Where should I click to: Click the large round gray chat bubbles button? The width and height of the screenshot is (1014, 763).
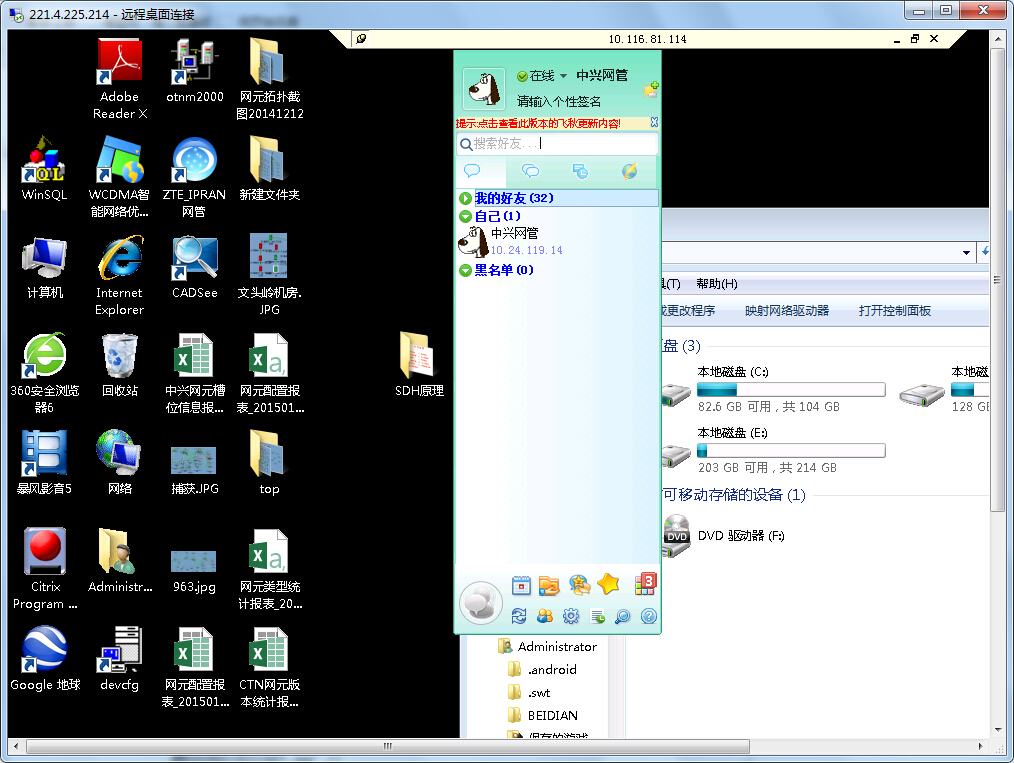coord(480,603)
